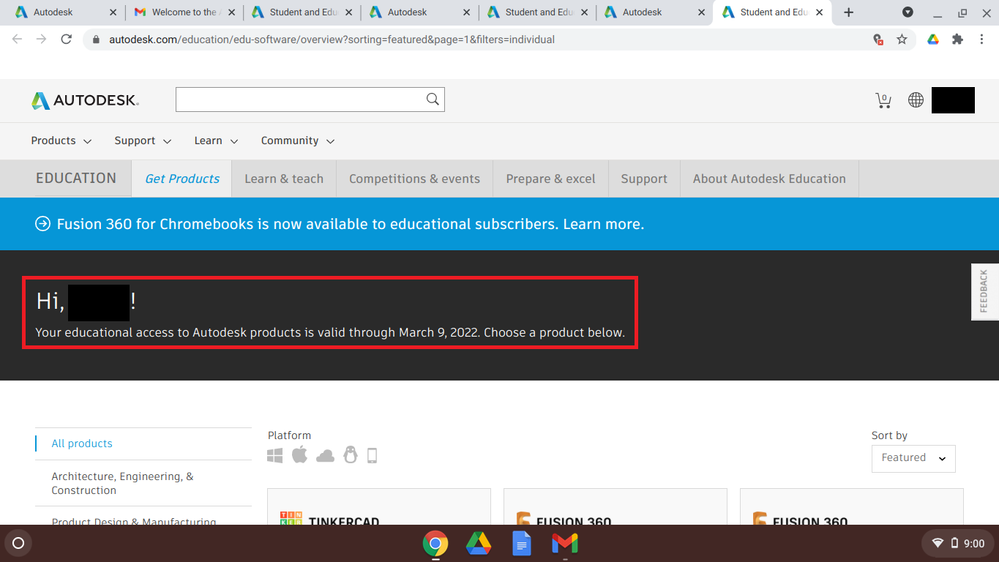Open the ChromeOS launcher circle button
Screen dimensions: 999x562
[x=18, y=544]
